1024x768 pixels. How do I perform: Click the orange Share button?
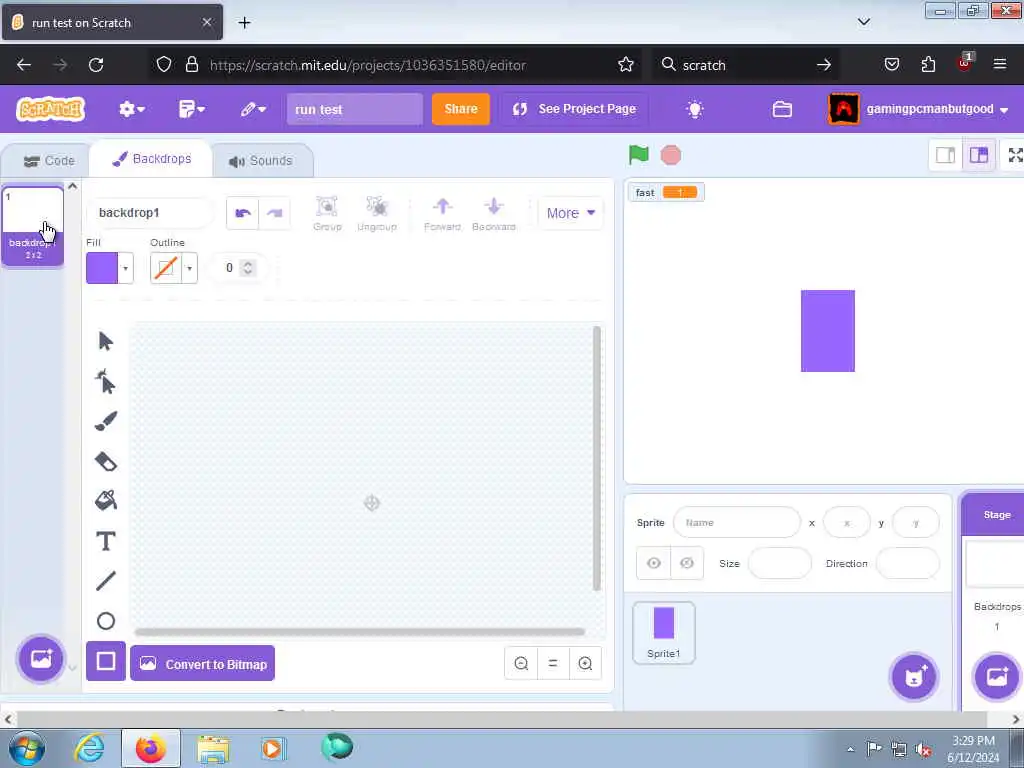460,109
